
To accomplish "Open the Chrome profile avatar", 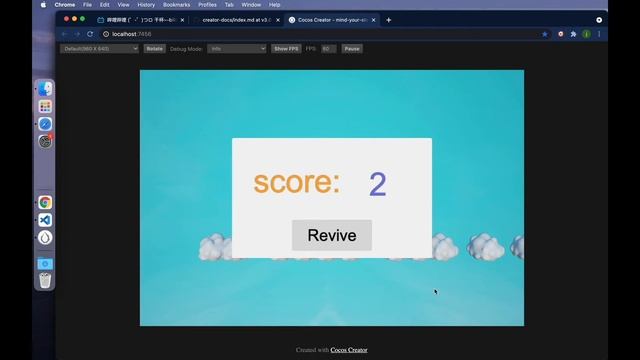I will pos(587,34).
